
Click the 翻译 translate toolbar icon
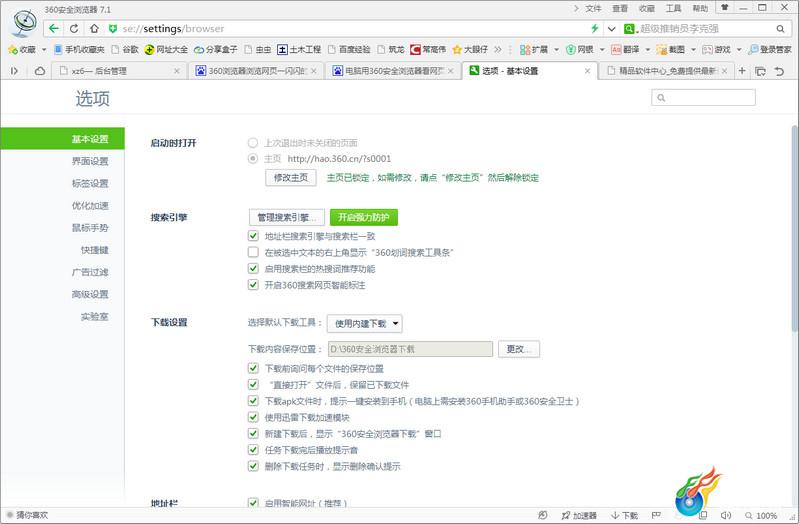(x=625, y=49)
